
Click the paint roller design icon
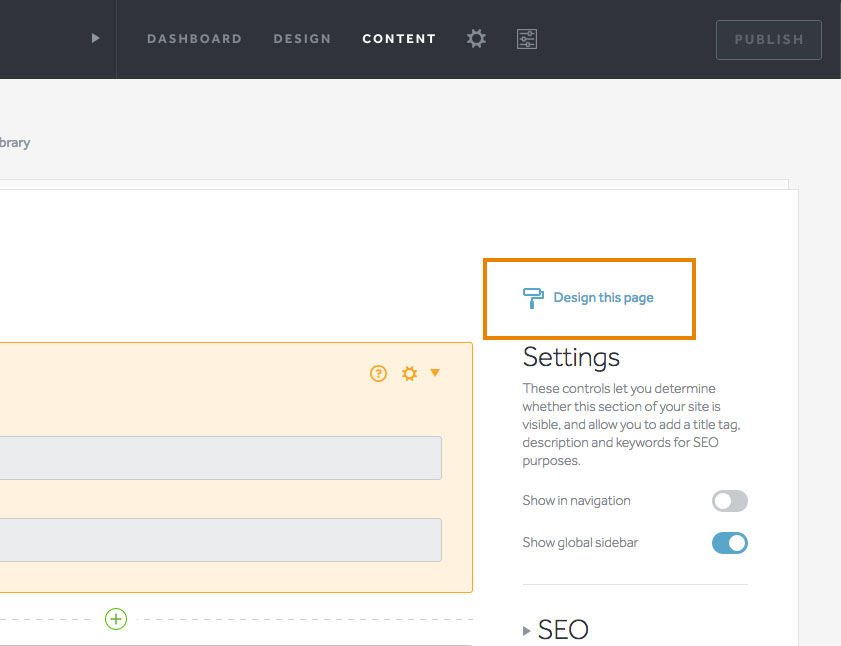tap(533, 298)
